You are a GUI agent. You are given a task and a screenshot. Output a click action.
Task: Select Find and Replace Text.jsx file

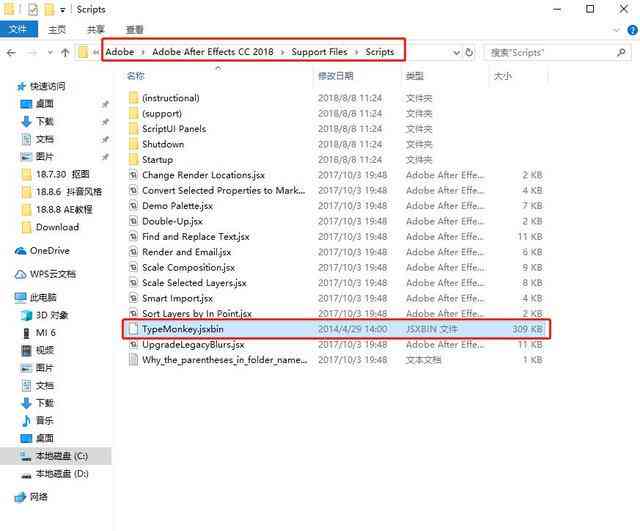point(196,237)
